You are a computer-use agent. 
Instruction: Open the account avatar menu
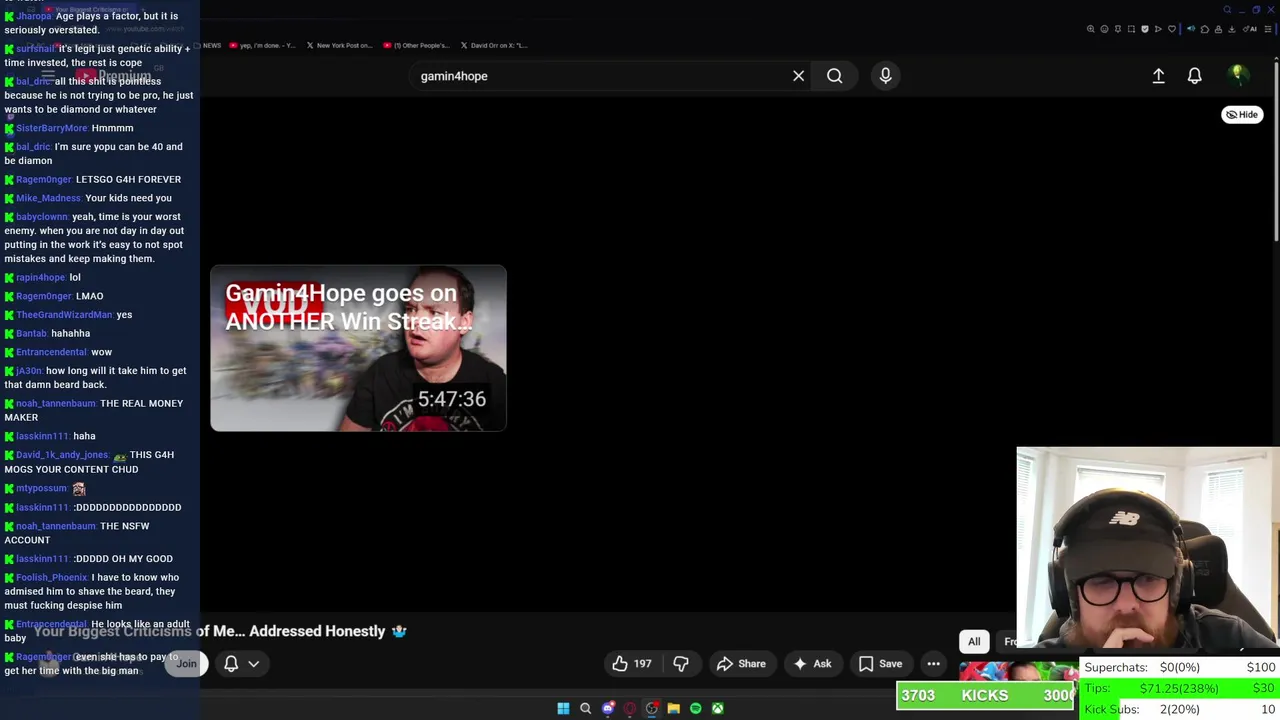pos(1237,75)
